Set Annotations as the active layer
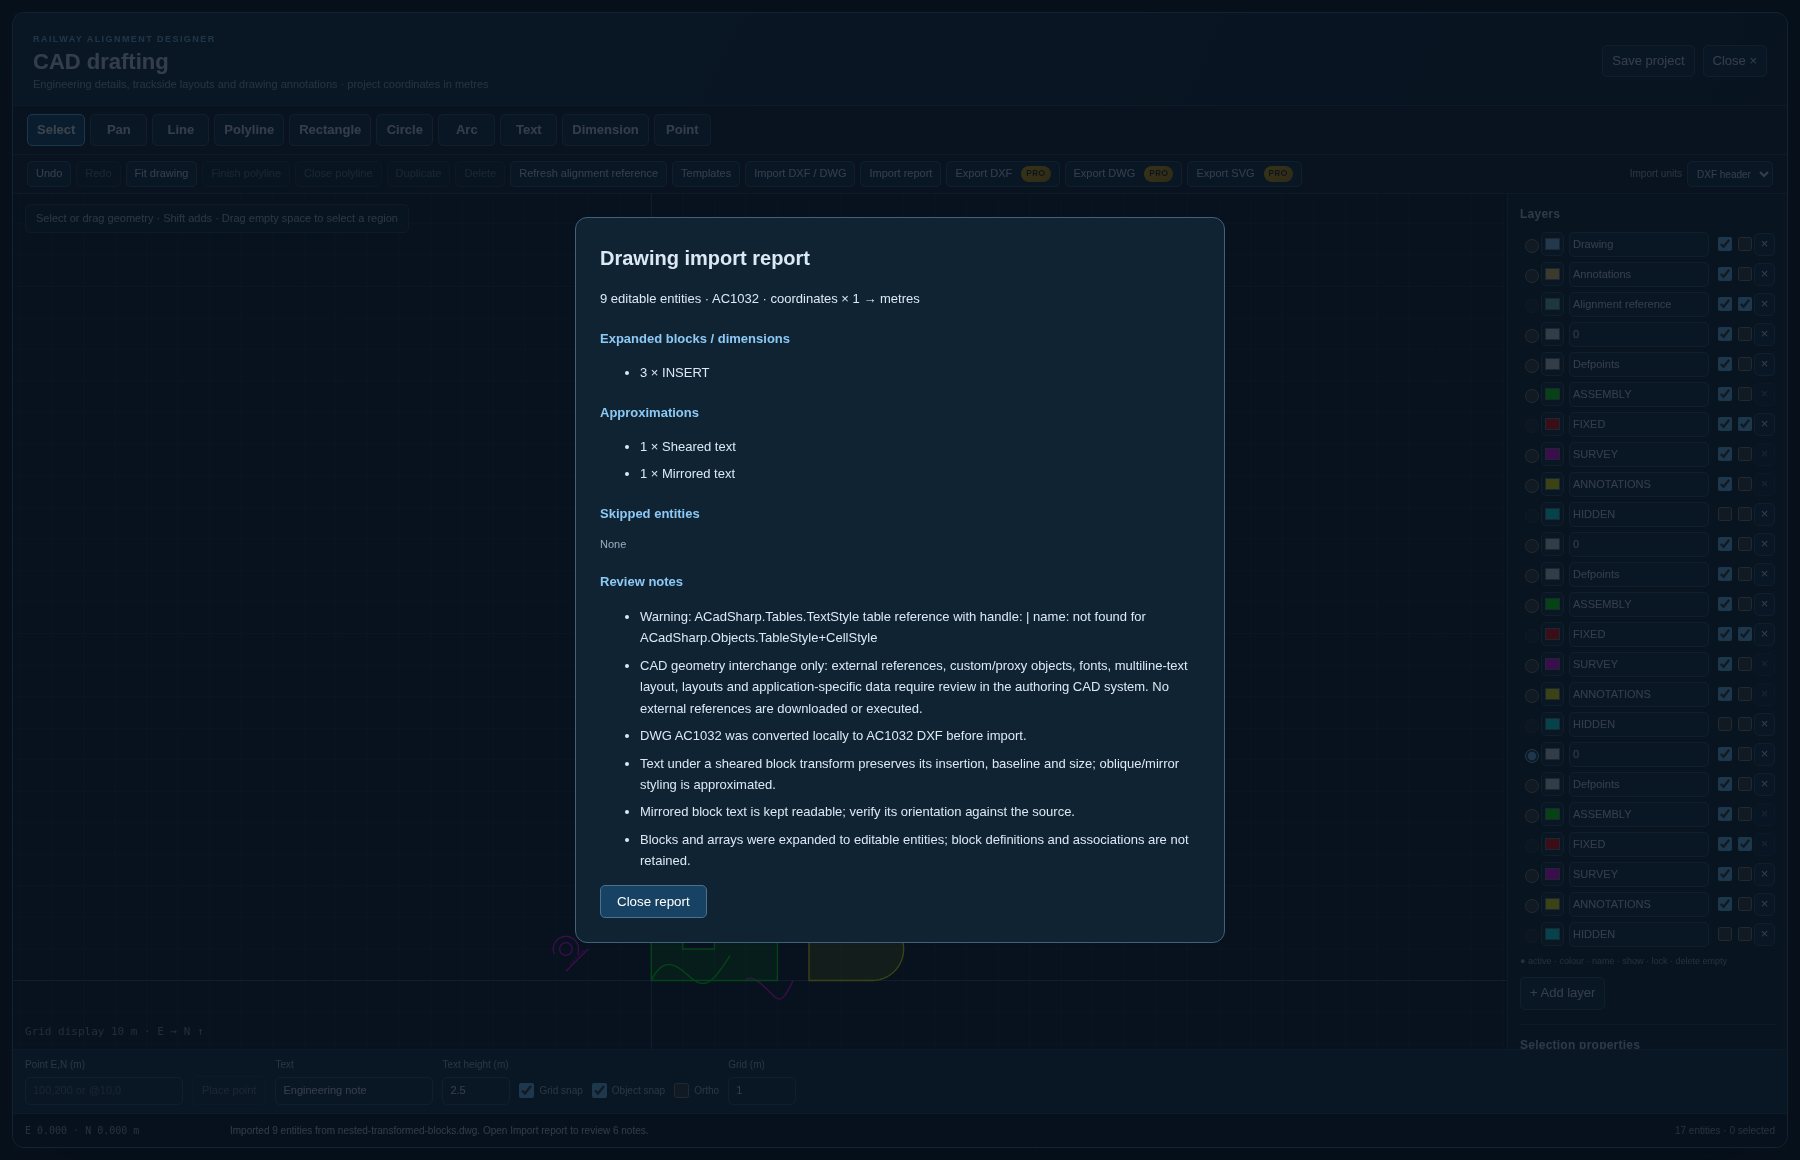The height and width of the screenshot is (1160, 1800). 1532,275
